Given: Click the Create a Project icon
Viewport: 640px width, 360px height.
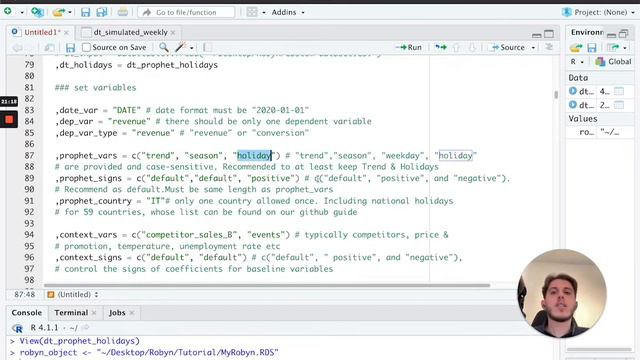Looking at the screenshot, I should point(38,12).
